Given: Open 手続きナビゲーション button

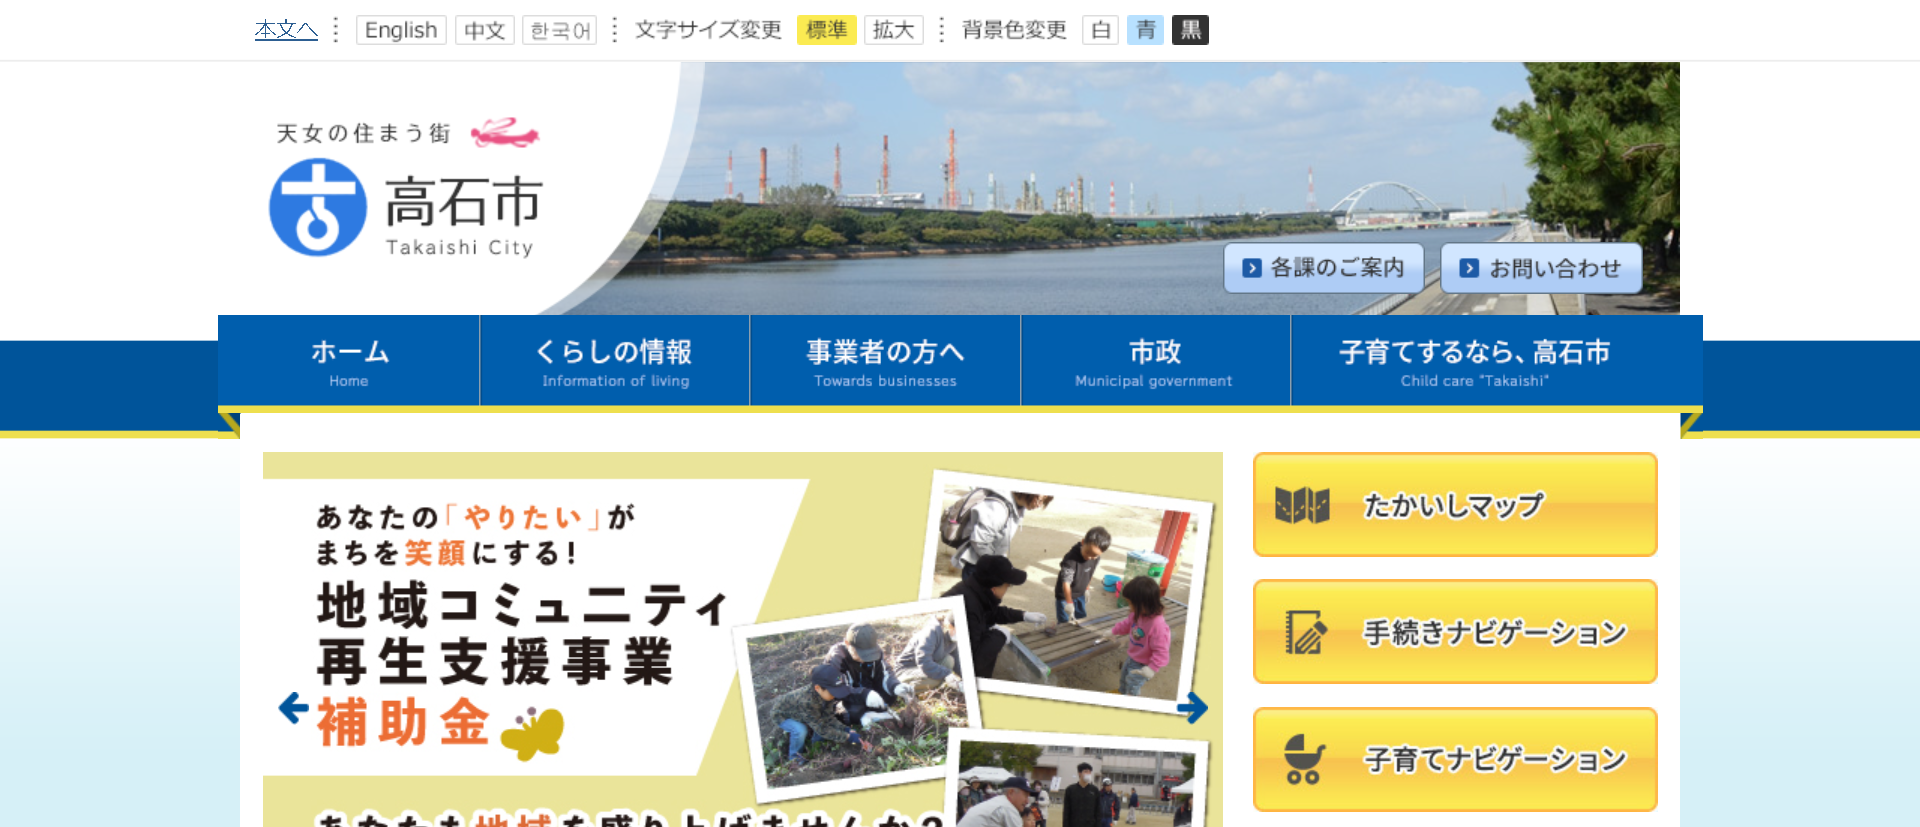Looking at the screenshot, I should click(1455, 632).
